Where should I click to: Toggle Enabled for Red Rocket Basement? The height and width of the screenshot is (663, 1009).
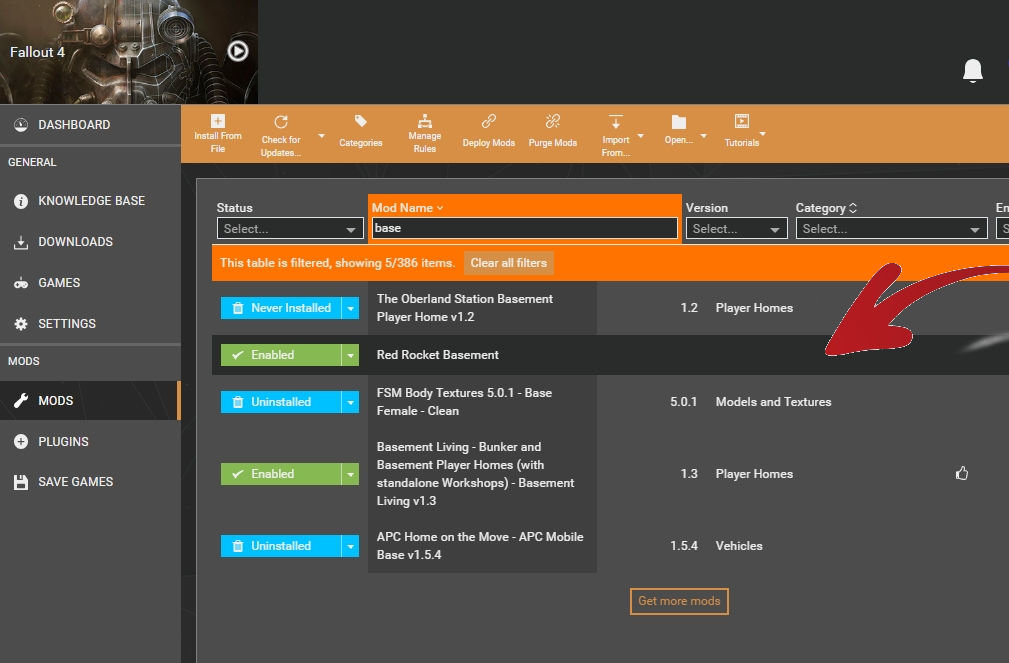[281, 355]
